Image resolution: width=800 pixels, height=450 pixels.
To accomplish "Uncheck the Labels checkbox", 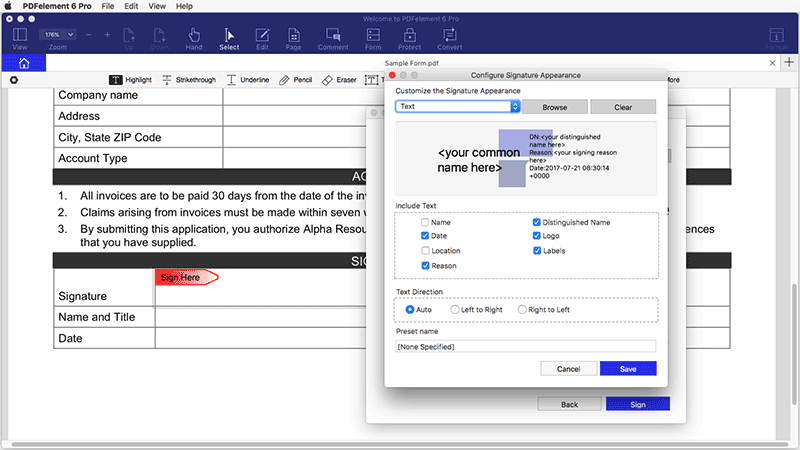I will (x=537, y=251).
